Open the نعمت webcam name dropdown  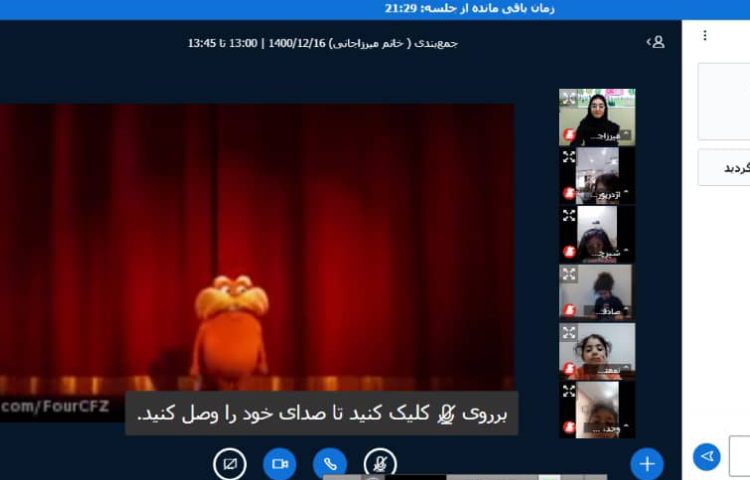608,370
